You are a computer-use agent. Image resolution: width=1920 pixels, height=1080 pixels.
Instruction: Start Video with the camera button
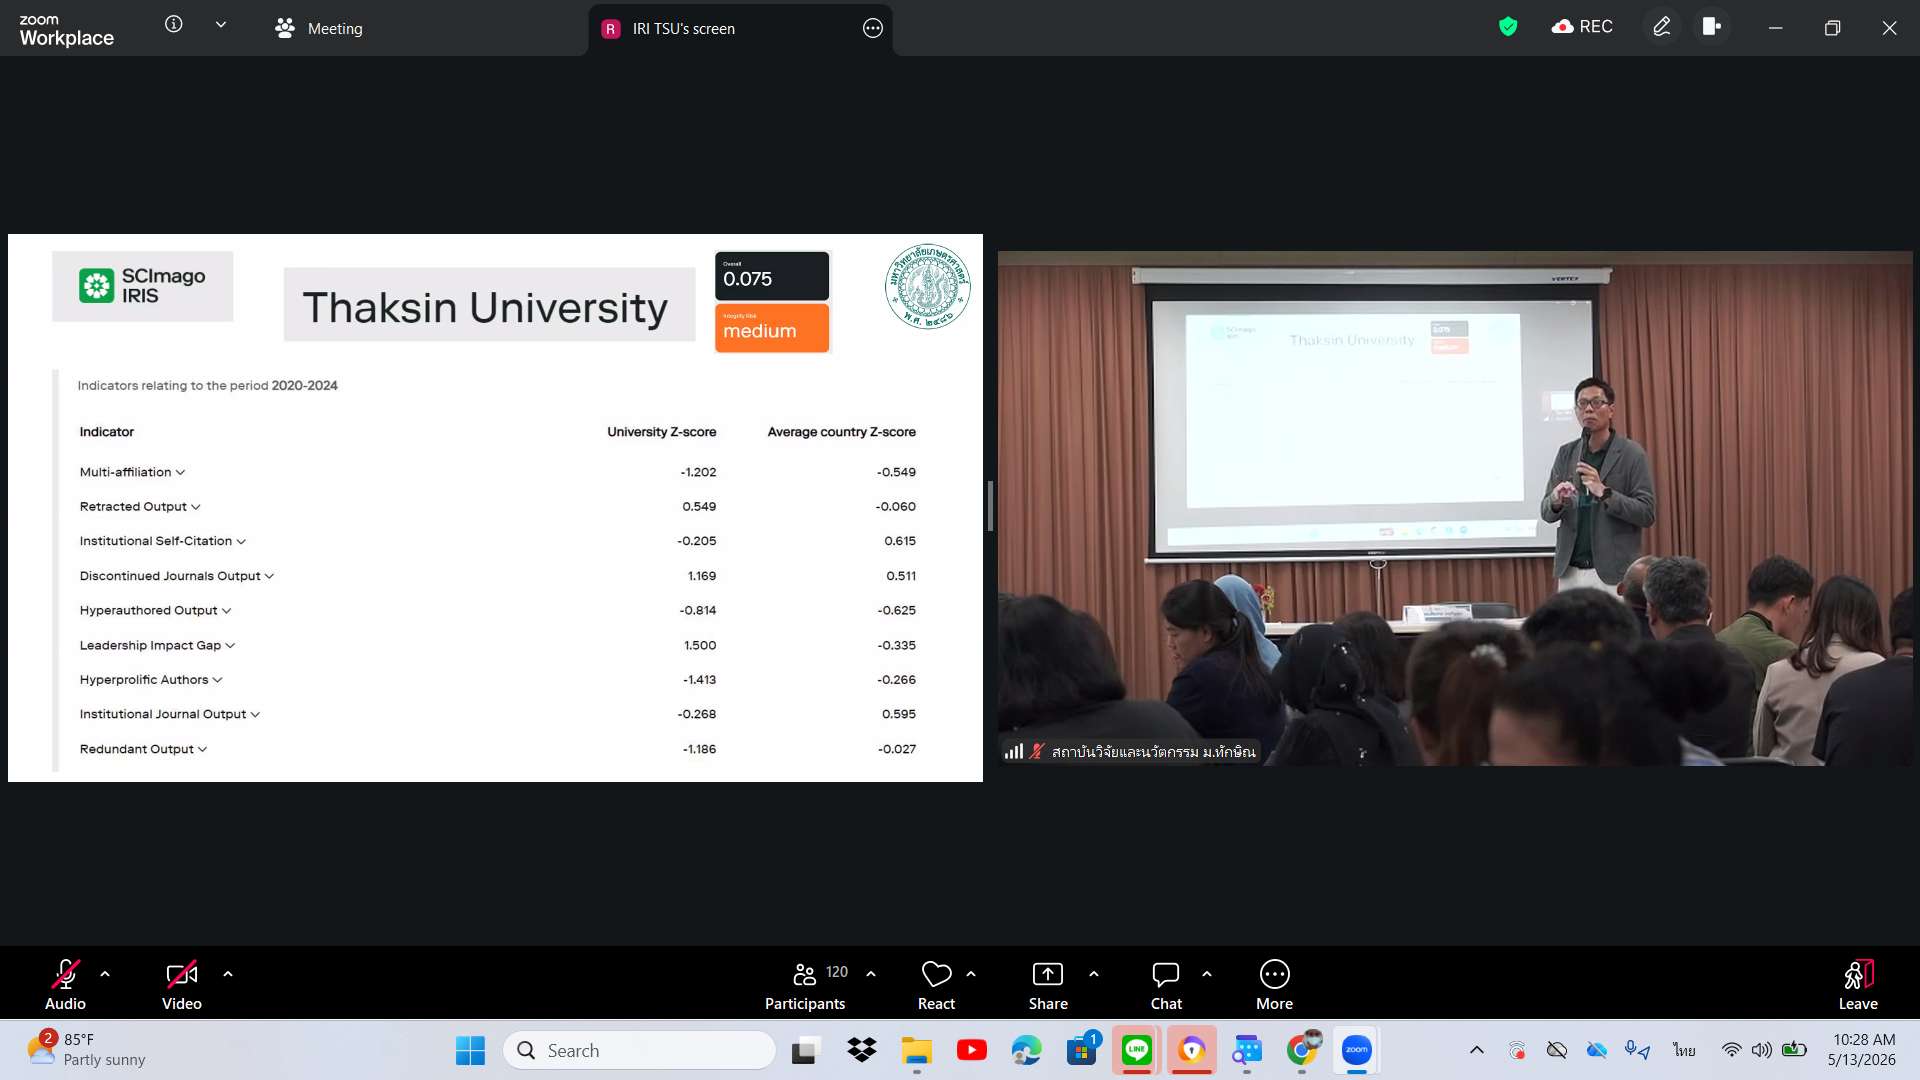point(182,984)
